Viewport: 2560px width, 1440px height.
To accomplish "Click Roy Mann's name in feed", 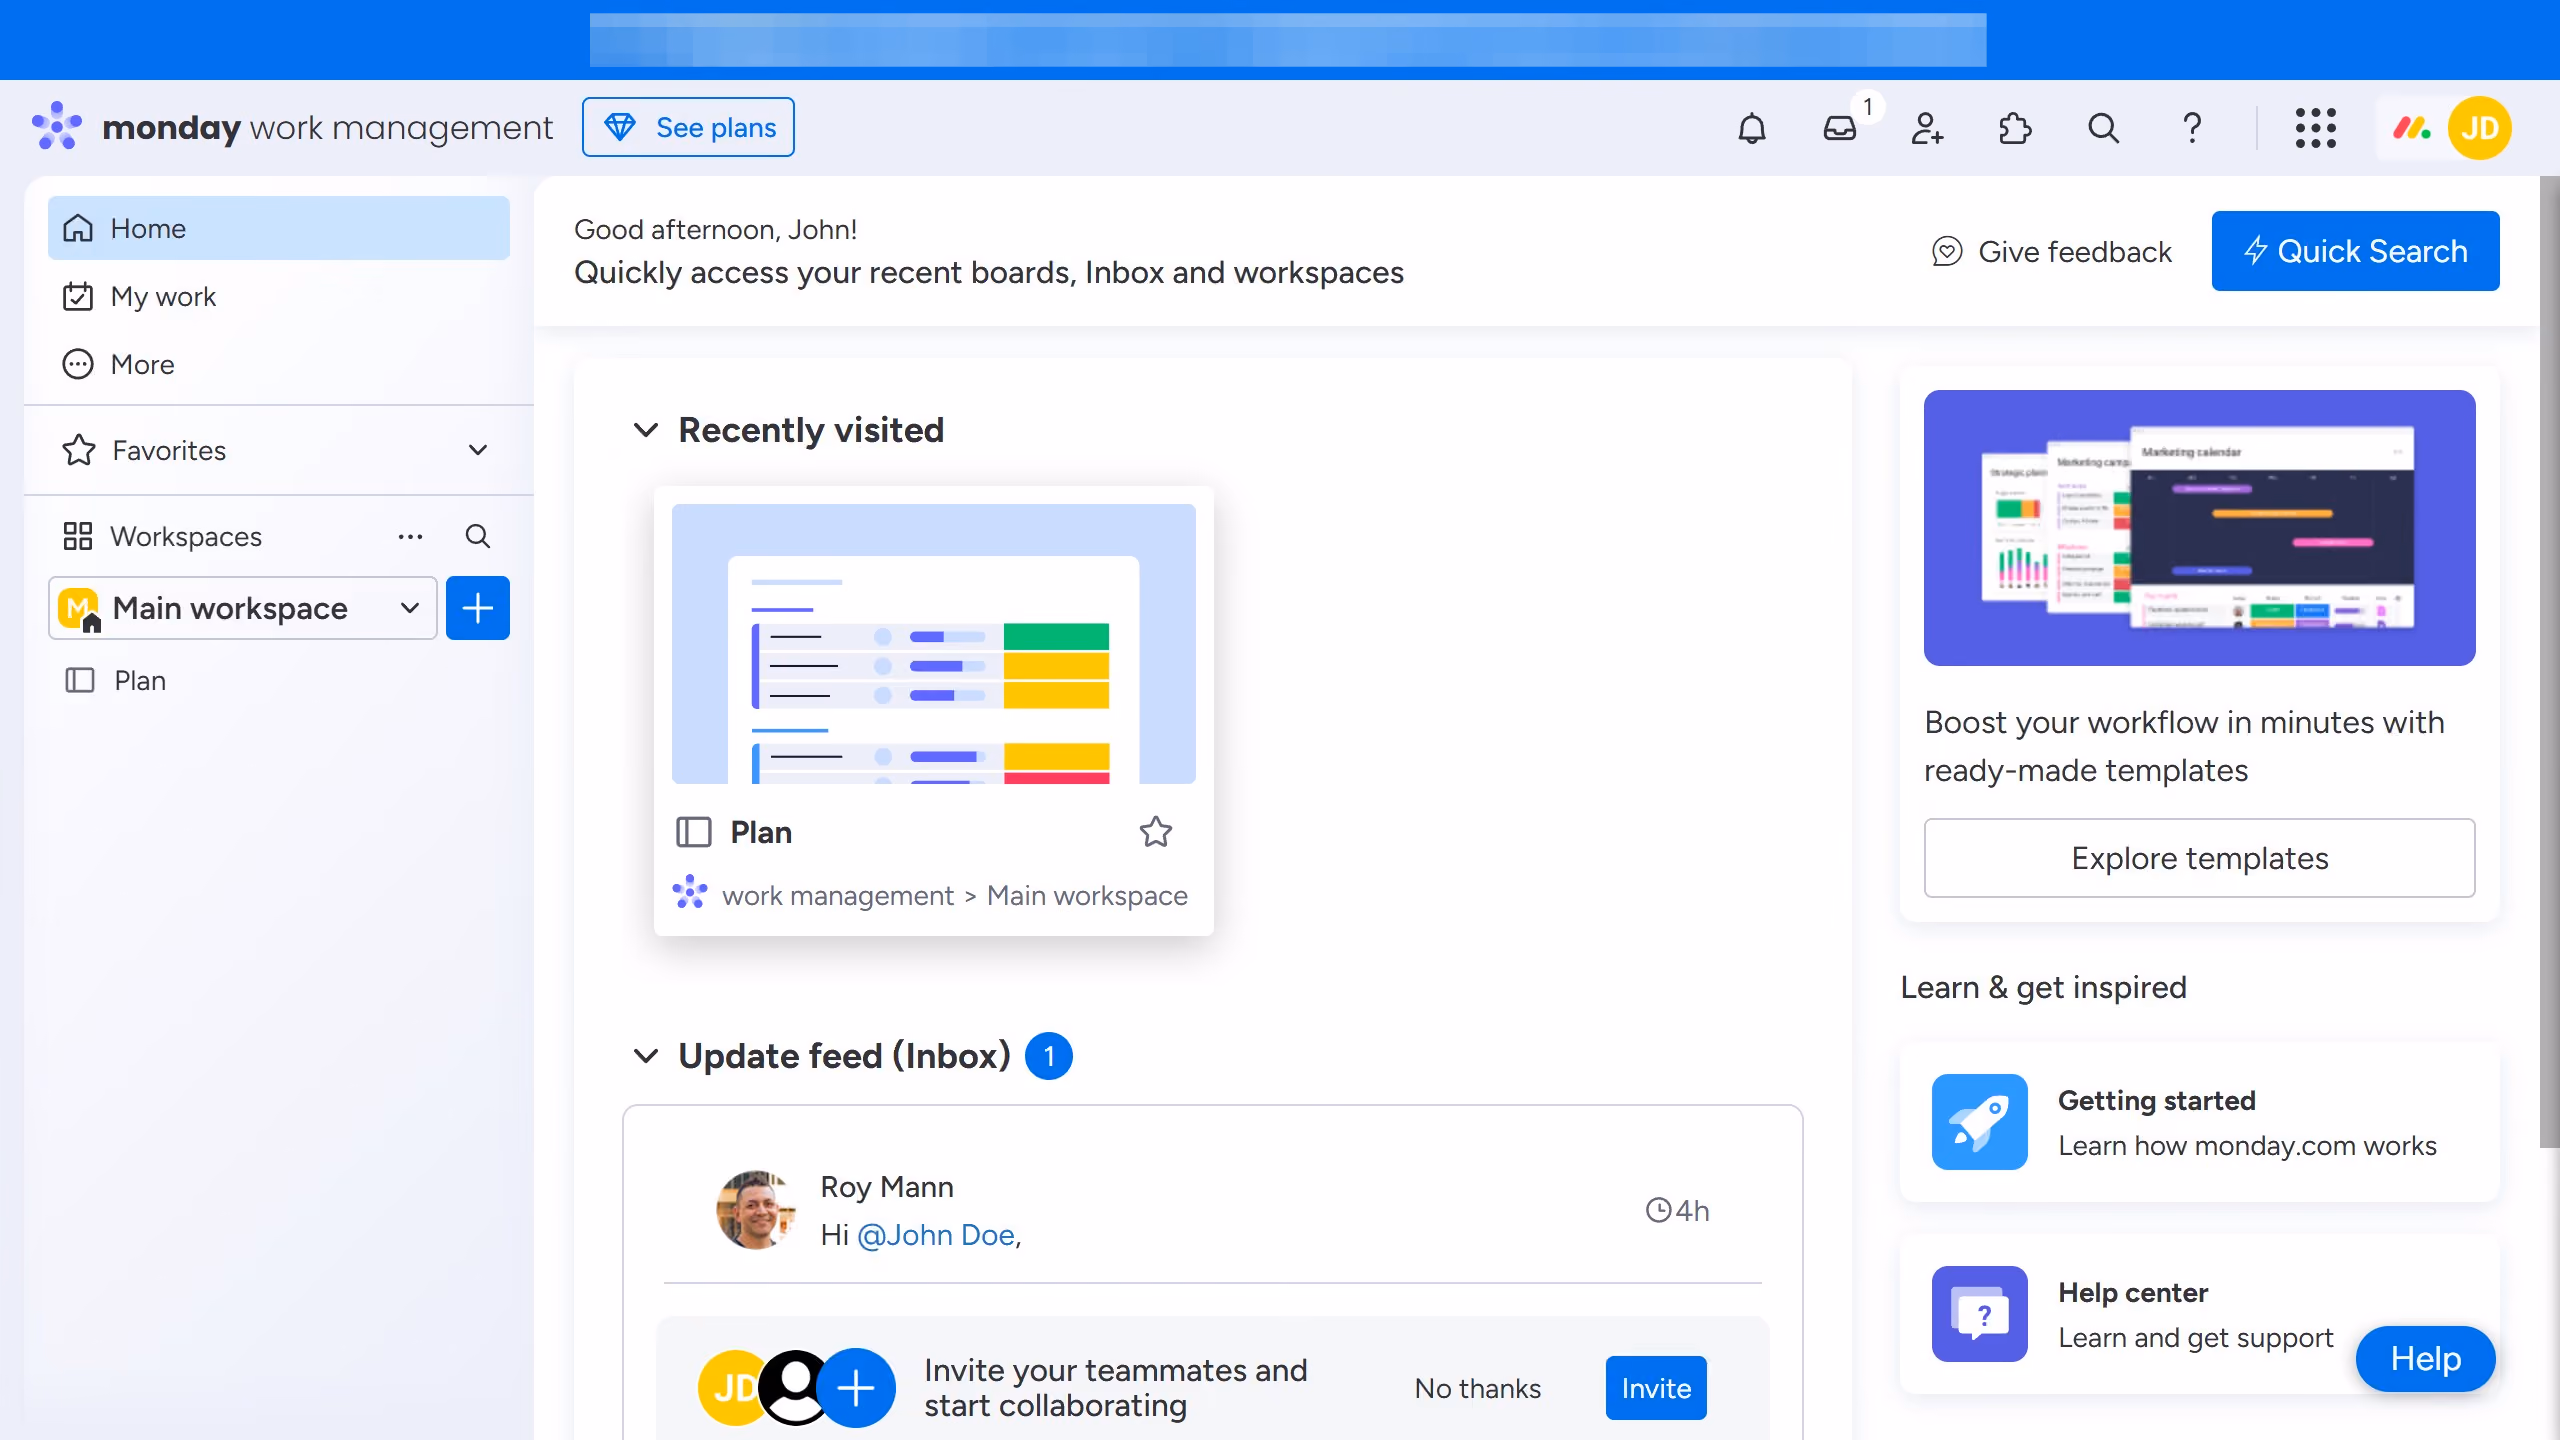I will (x=886, y=1186).
